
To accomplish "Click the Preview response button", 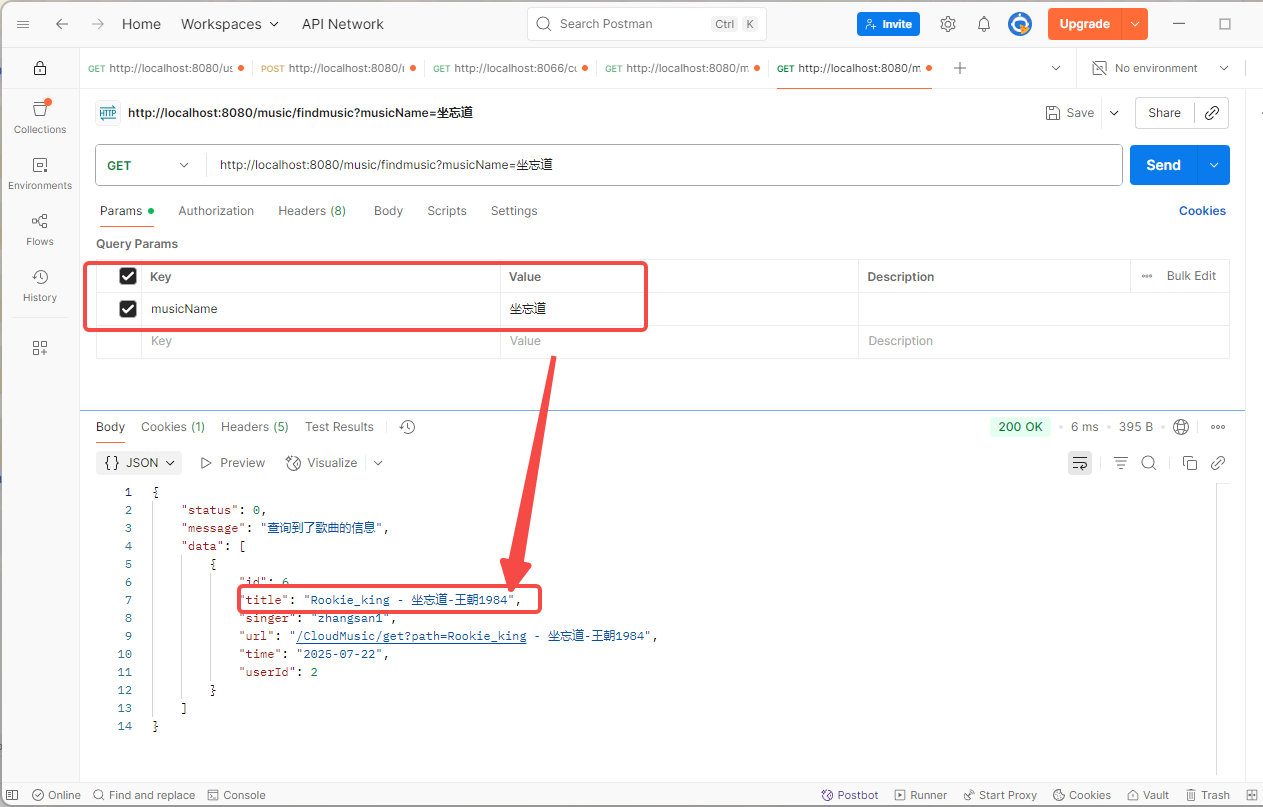I will pyautogui.click(x=233, y=463).
